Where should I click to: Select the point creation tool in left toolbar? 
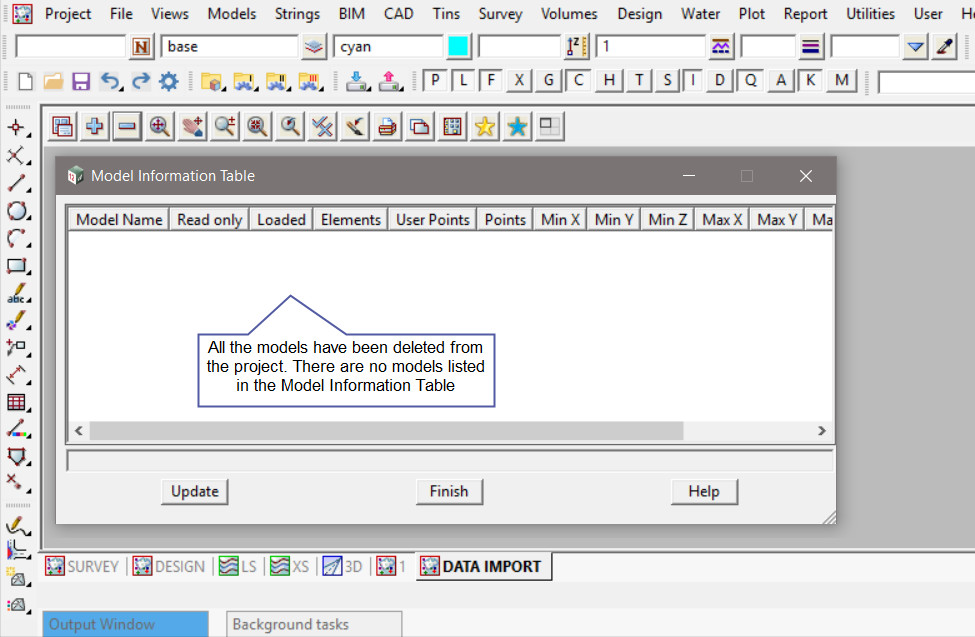click(17, 129)
